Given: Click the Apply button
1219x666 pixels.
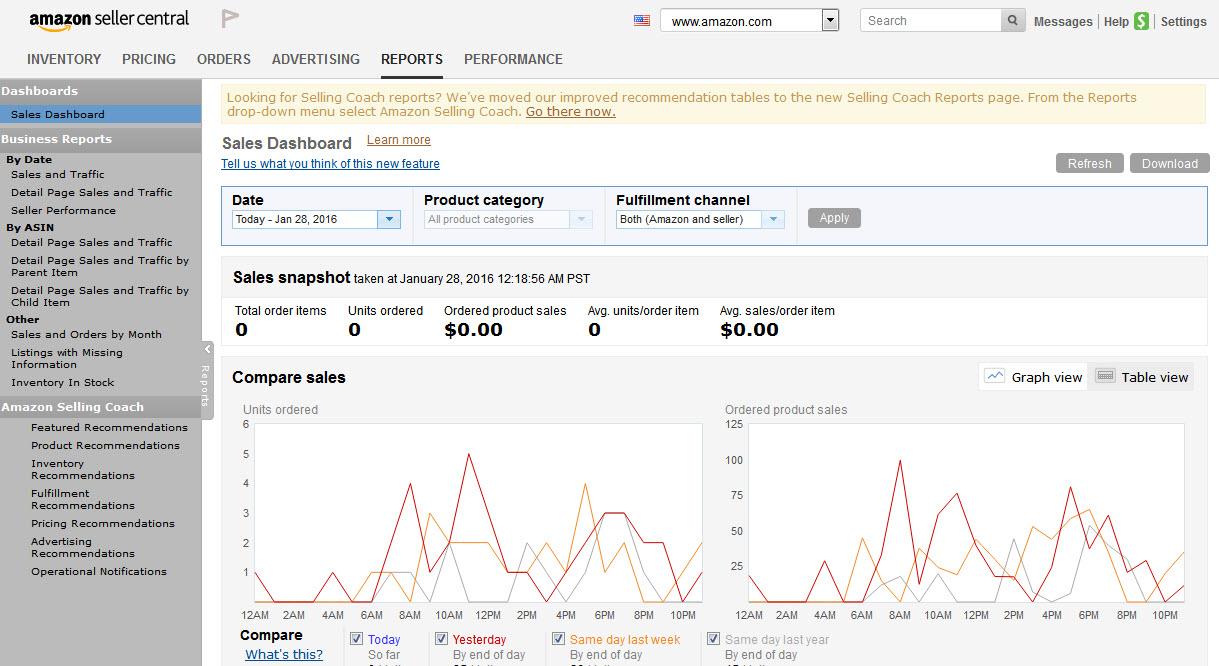Looking at the screenshot, I should click(x=833, y=217).
